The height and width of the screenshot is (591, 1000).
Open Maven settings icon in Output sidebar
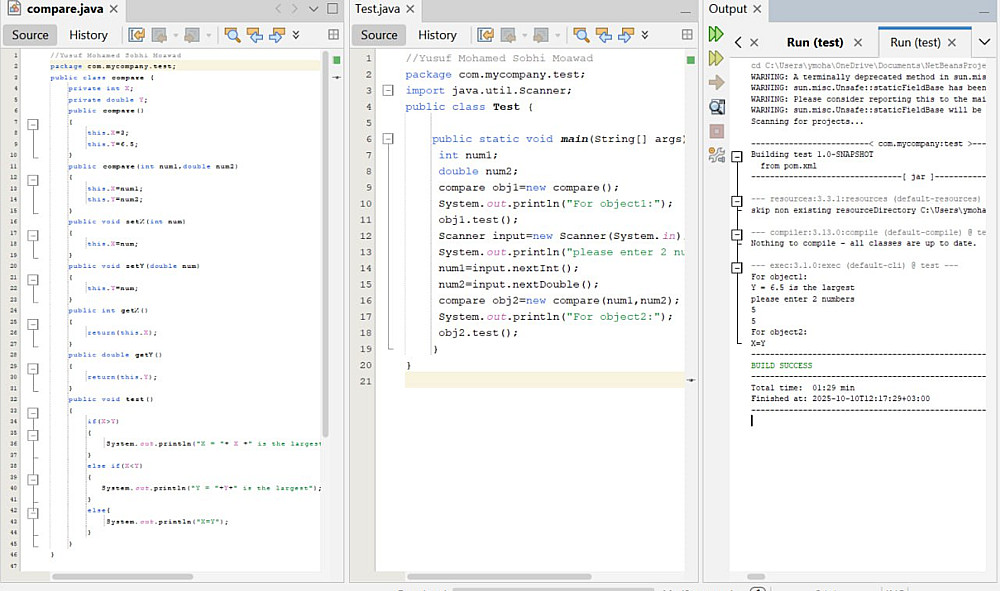(x=716, y=154)
